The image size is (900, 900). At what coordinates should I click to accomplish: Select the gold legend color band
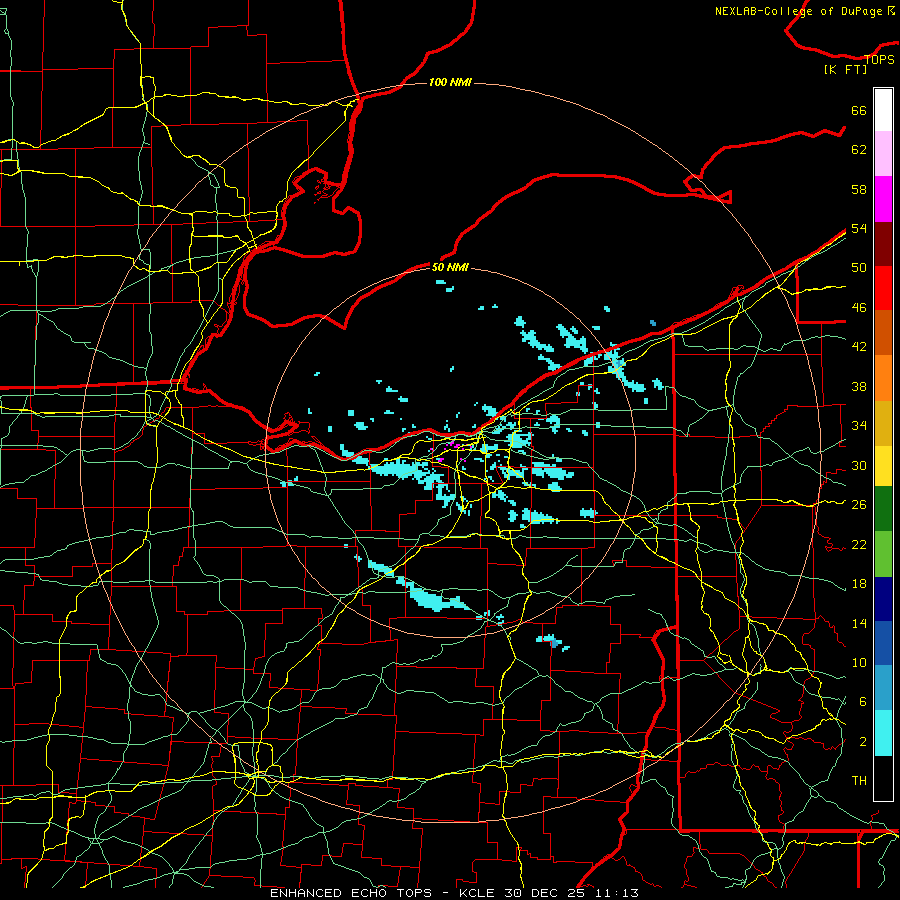pyautogui.click(x=883, y=423)
